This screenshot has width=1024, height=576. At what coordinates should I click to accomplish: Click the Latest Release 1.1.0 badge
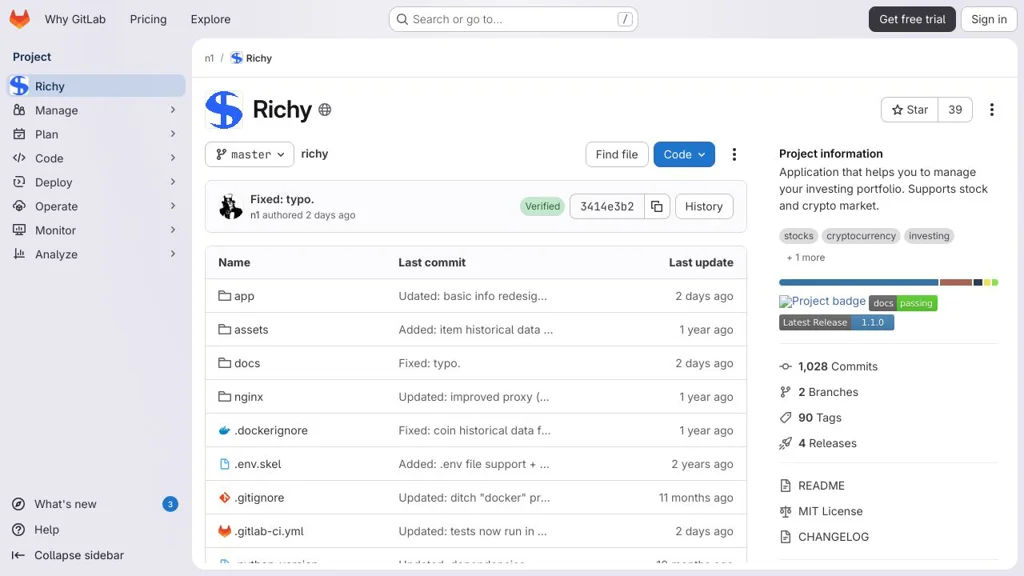(836, 323)
